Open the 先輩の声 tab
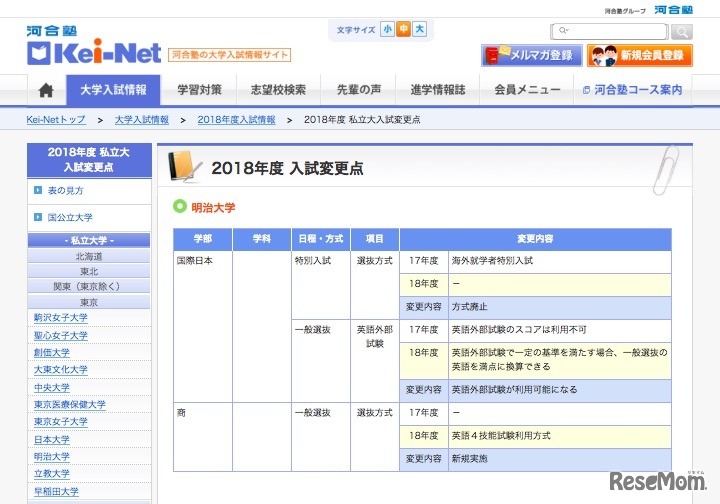Screen dimensions: 720x504 click(x=359, y=90)
